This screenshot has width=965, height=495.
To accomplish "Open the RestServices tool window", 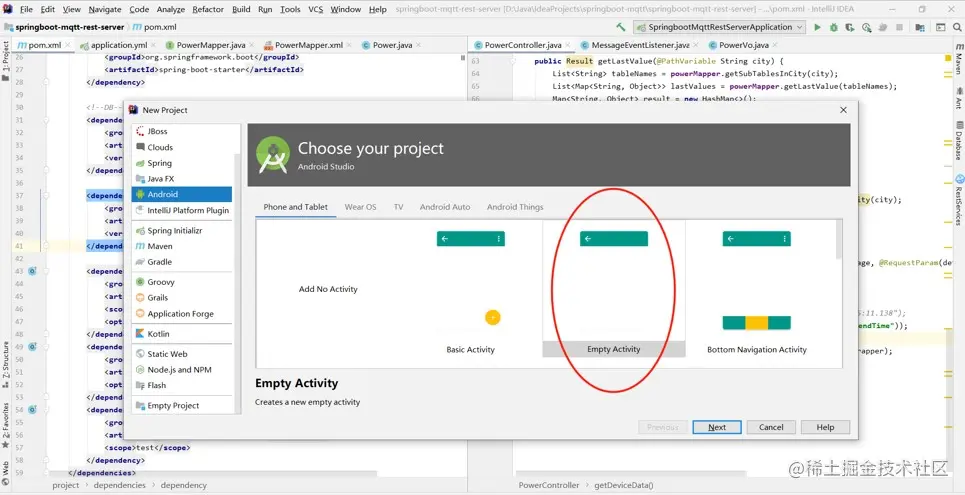I will [958, 201].
